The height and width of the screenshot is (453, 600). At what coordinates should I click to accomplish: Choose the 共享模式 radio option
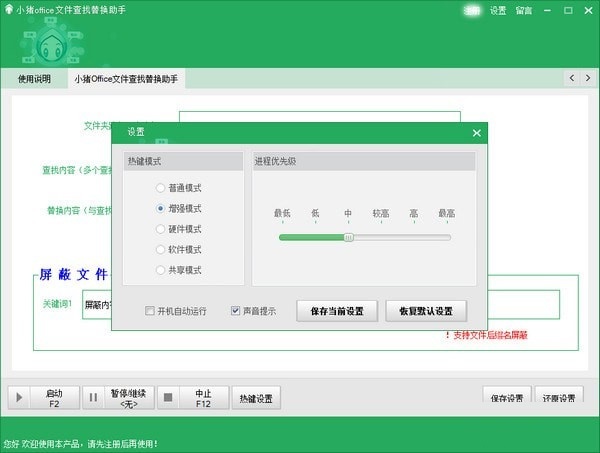click(x=161, y=270)
